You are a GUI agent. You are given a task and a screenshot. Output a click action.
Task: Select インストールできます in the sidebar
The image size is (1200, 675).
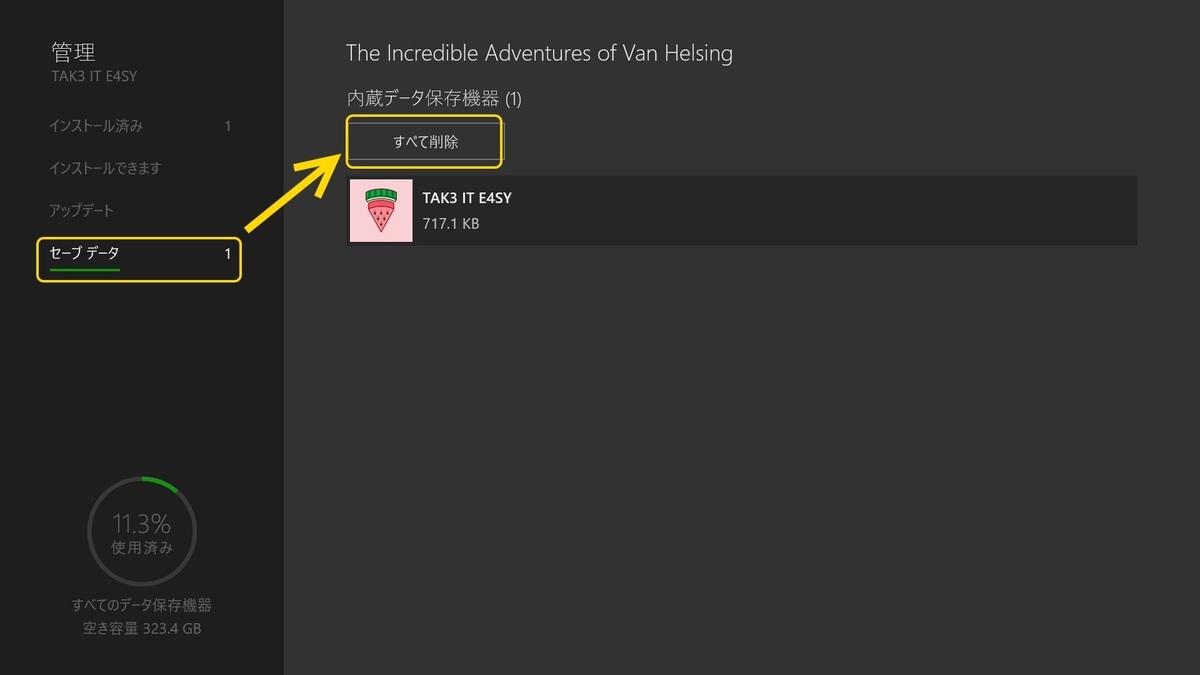click(105, 168)
